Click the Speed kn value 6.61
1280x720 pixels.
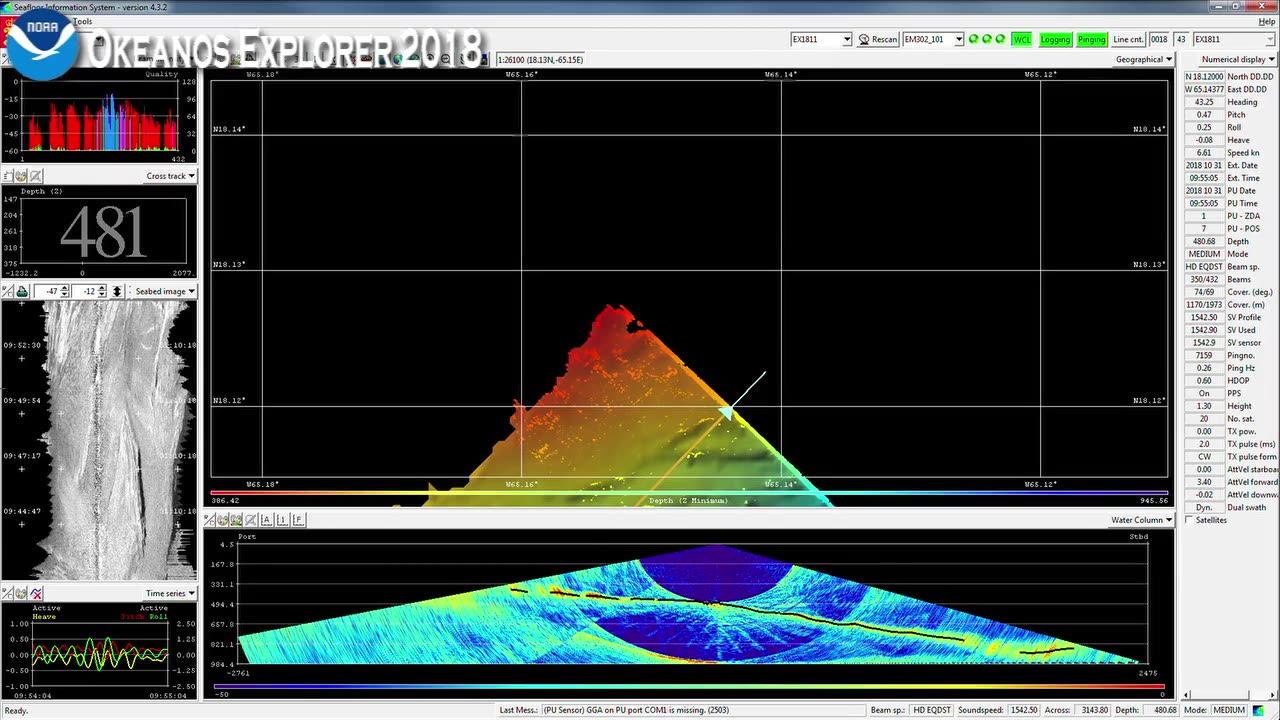click(x=1204, y=153)
